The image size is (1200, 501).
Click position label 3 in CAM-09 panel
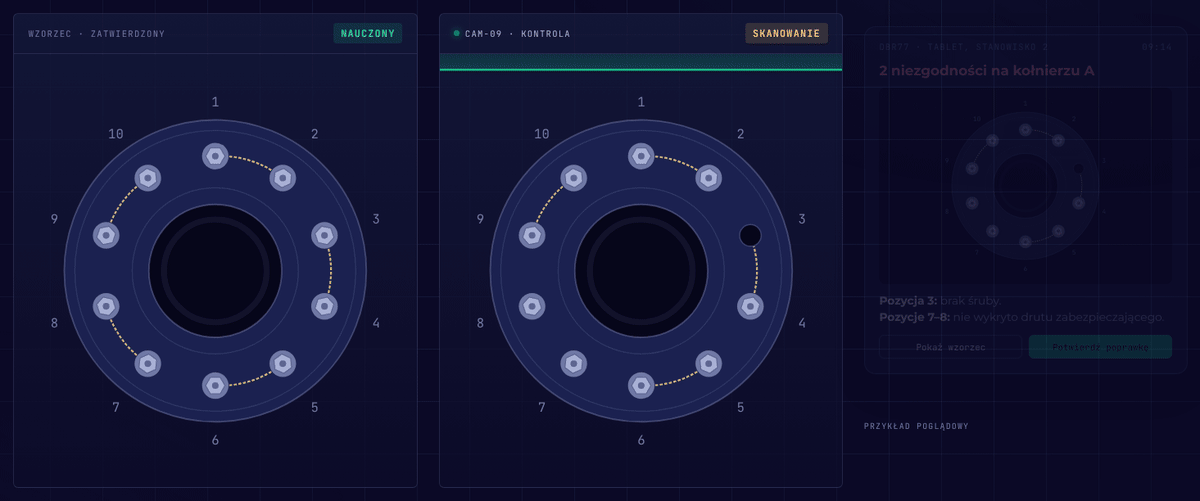[x=802, y=218]
